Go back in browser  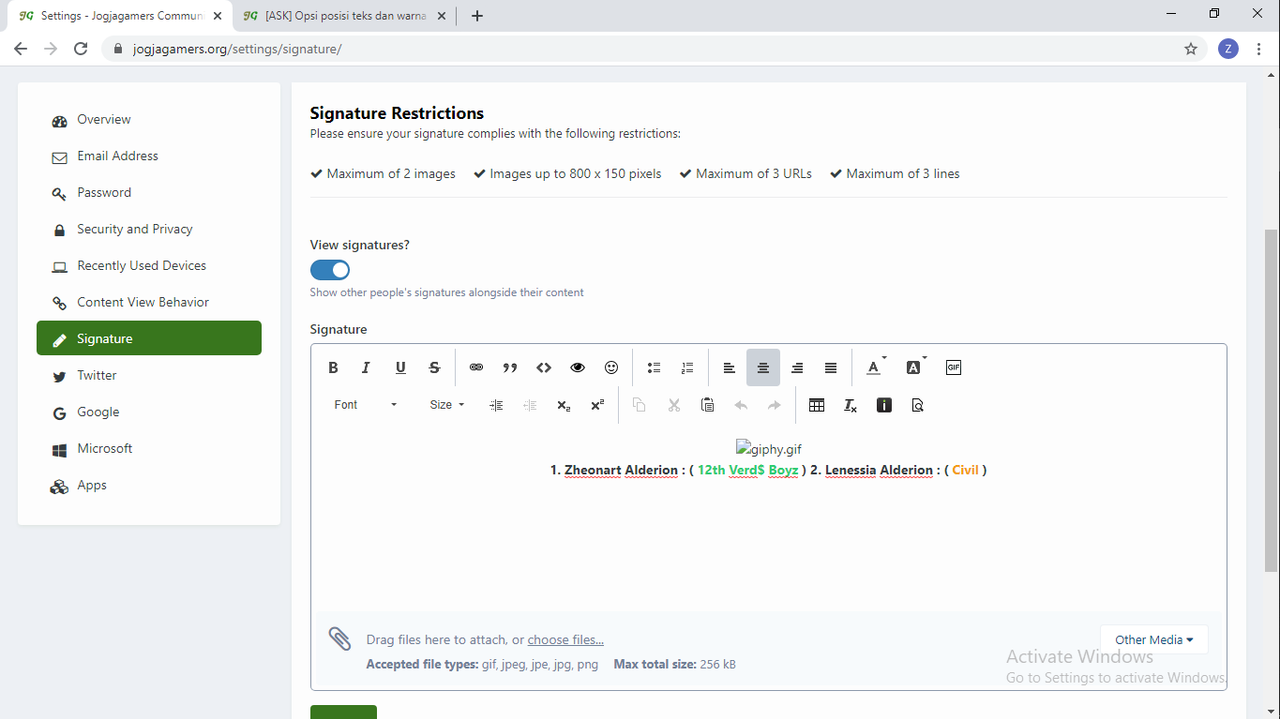[20, 48]
